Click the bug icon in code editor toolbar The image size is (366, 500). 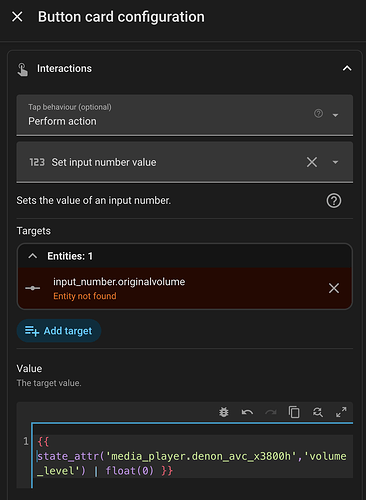(x=224, y=412)
